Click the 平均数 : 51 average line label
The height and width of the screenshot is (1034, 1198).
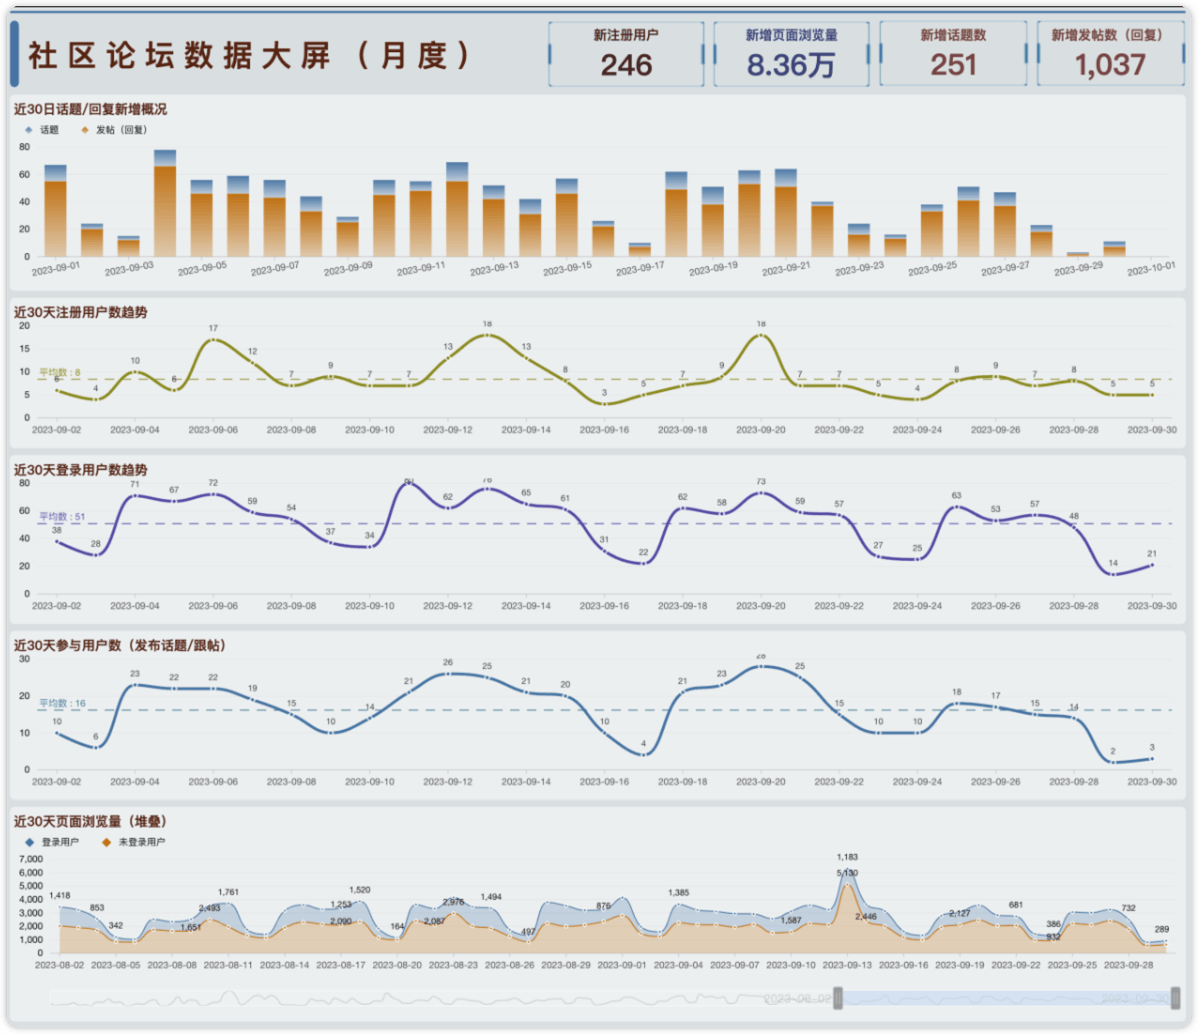pos(62,517)
